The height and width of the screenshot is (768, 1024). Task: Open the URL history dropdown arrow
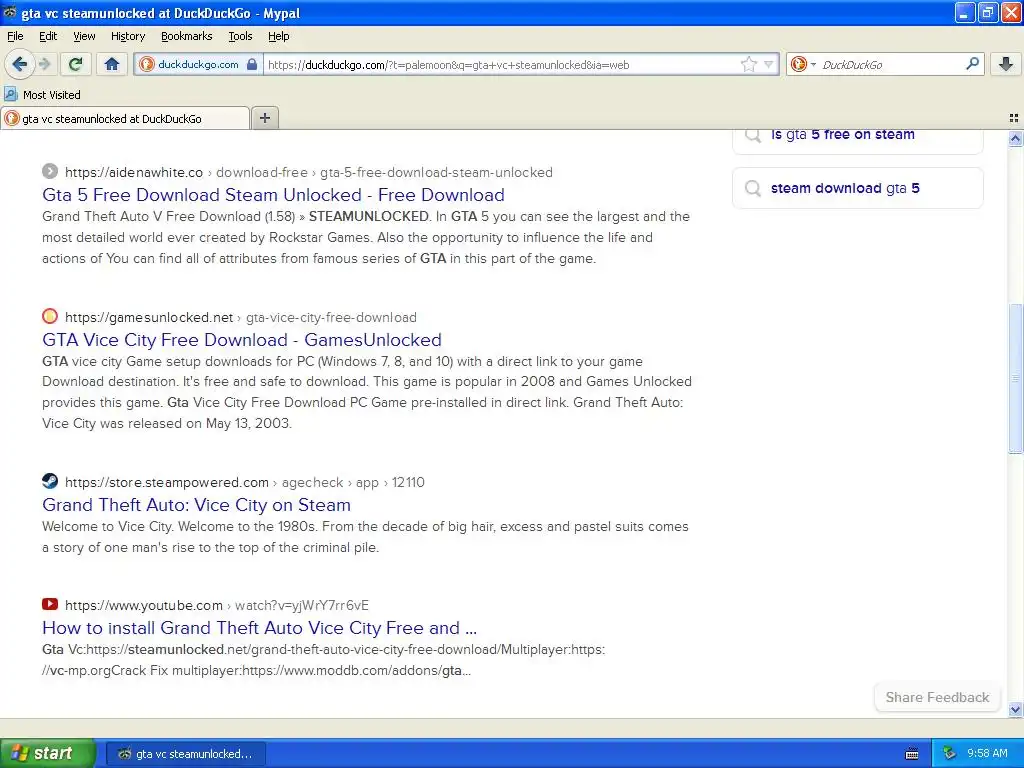pos(769,64)
